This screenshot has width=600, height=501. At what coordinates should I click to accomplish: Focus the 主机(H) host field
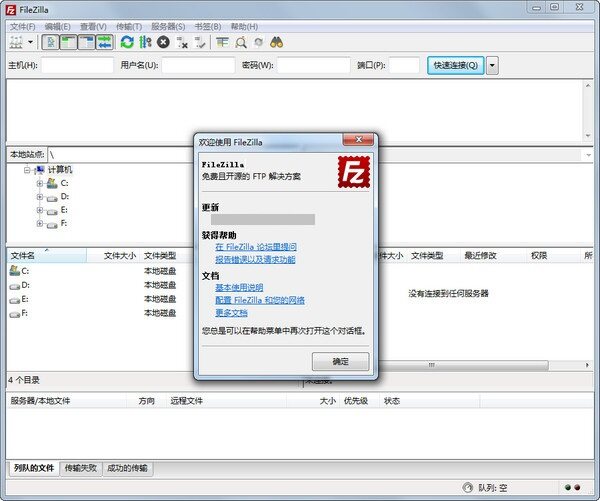tap(78, 65)
